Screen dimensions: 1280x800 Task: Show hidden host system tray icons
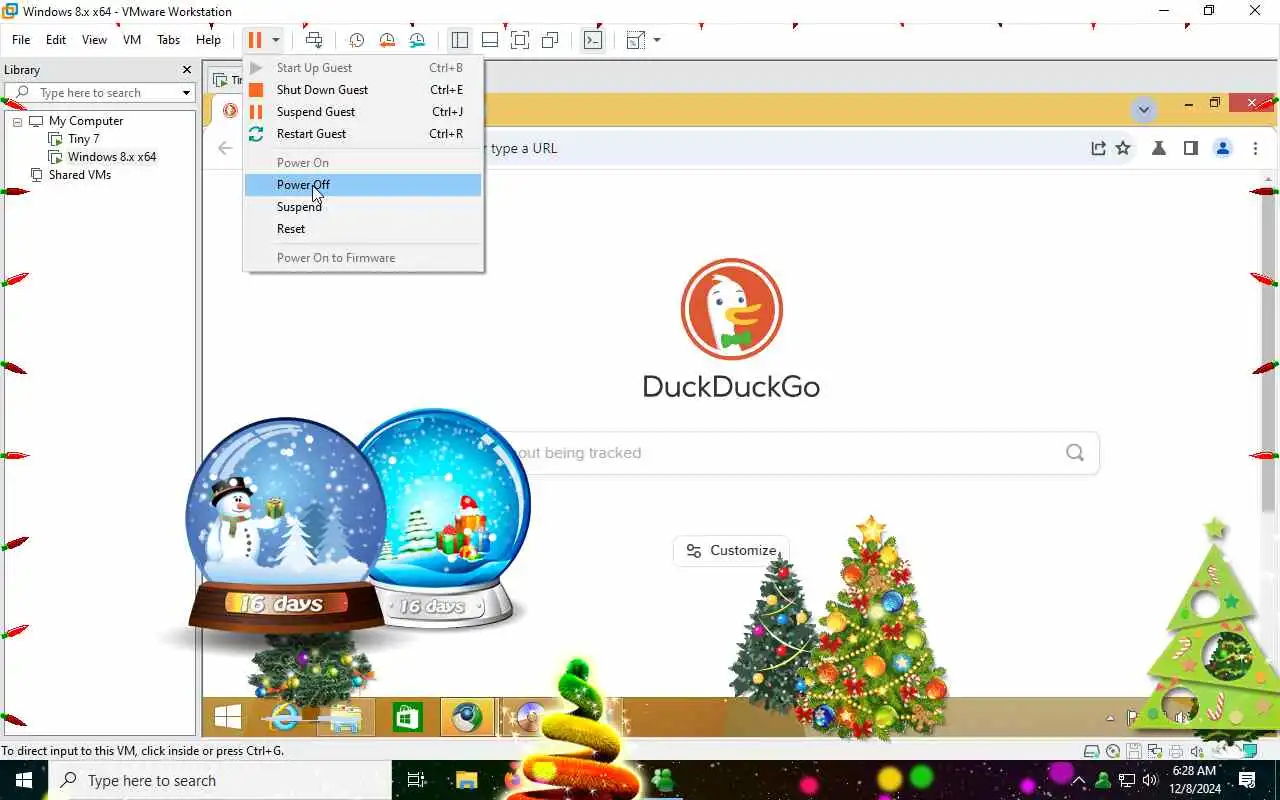coord(1080,780)
